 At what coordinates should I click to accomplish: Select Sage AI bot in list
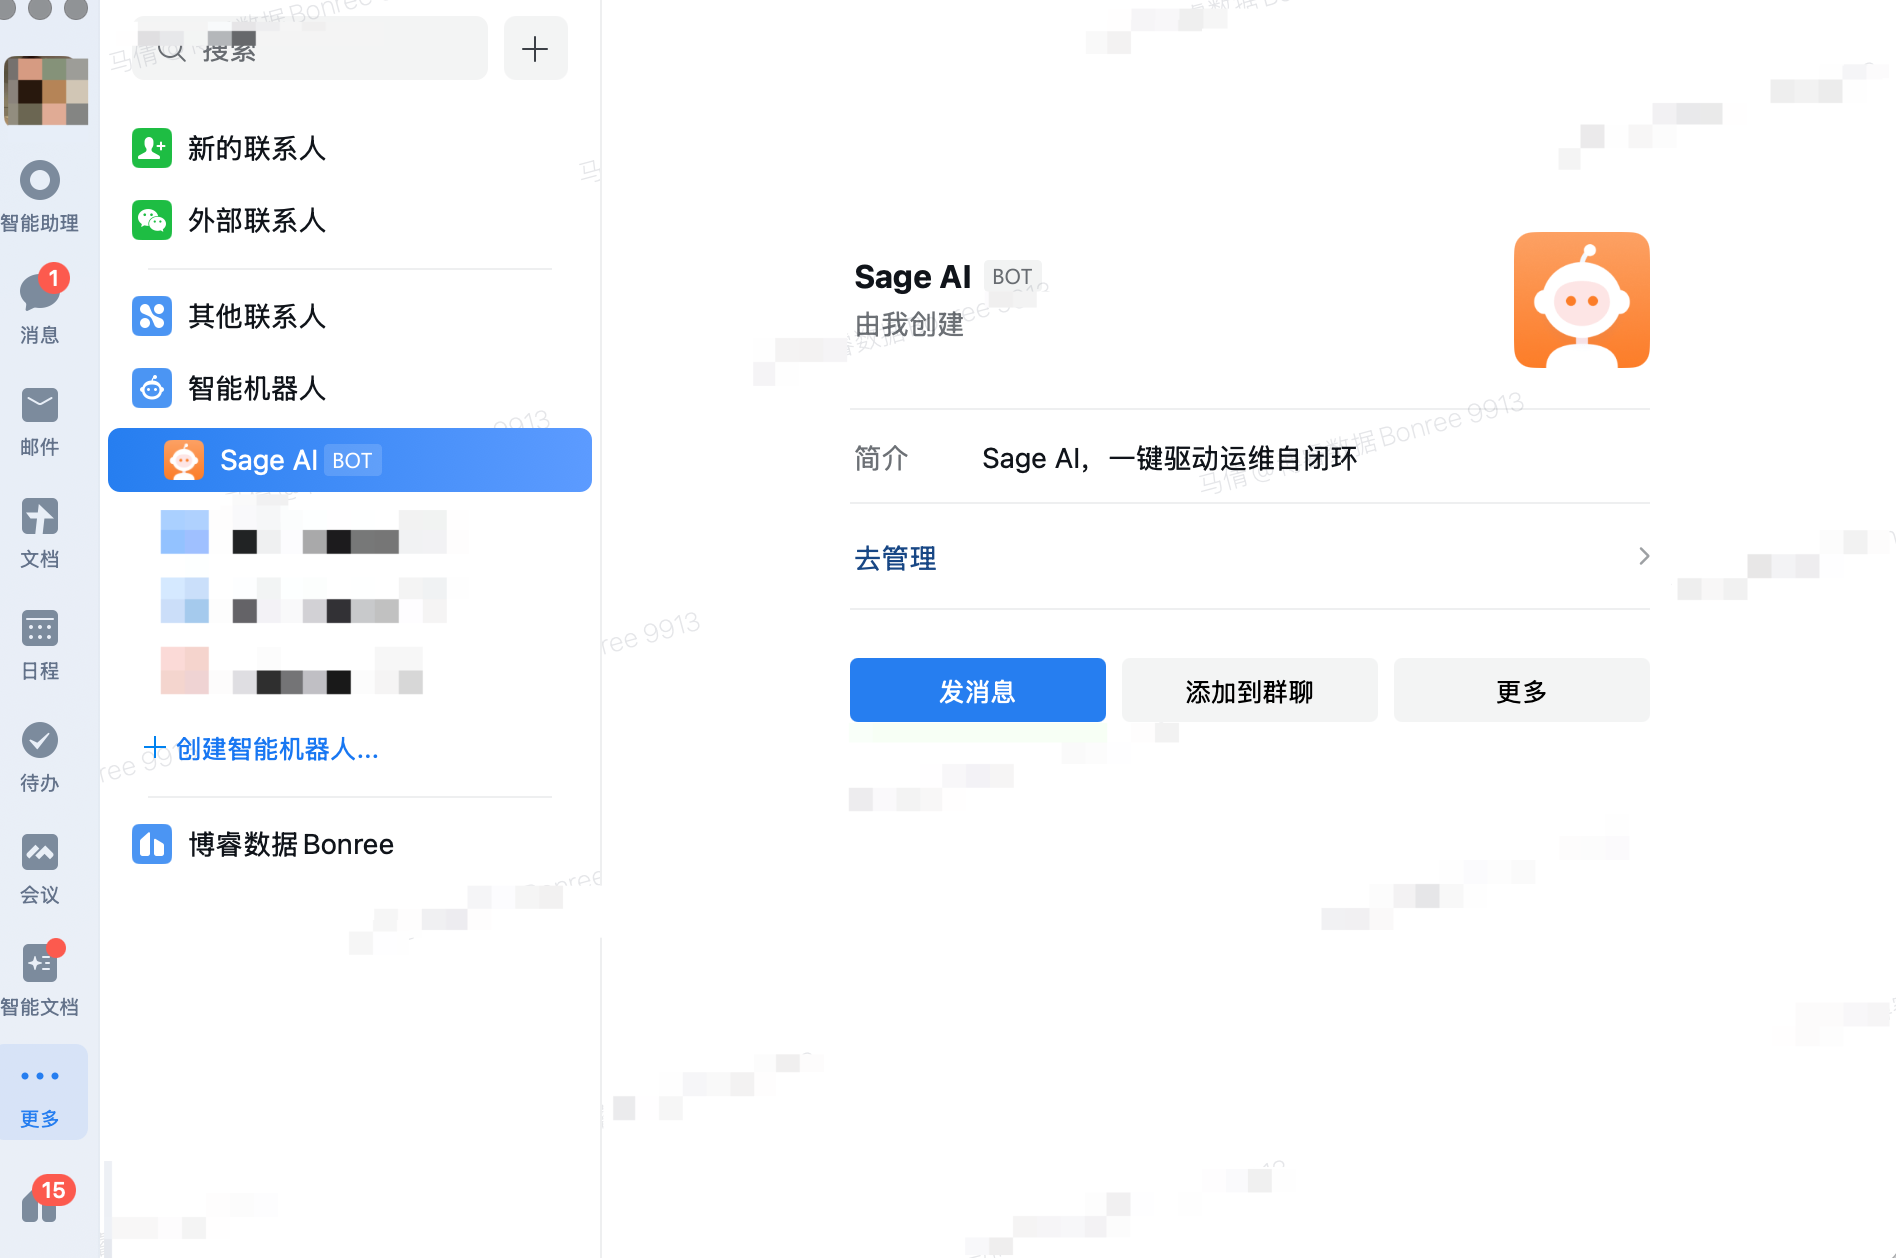(350, 460)
